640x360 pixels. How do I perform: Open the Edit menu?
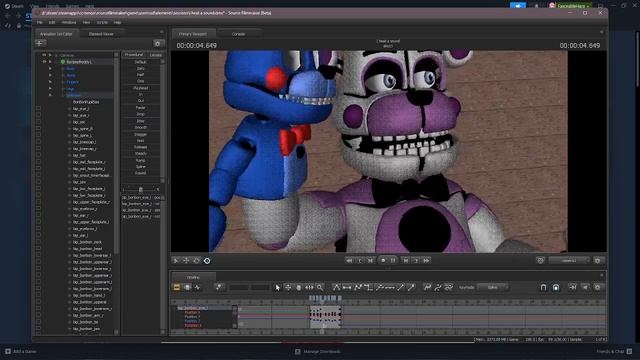(52, 22)
